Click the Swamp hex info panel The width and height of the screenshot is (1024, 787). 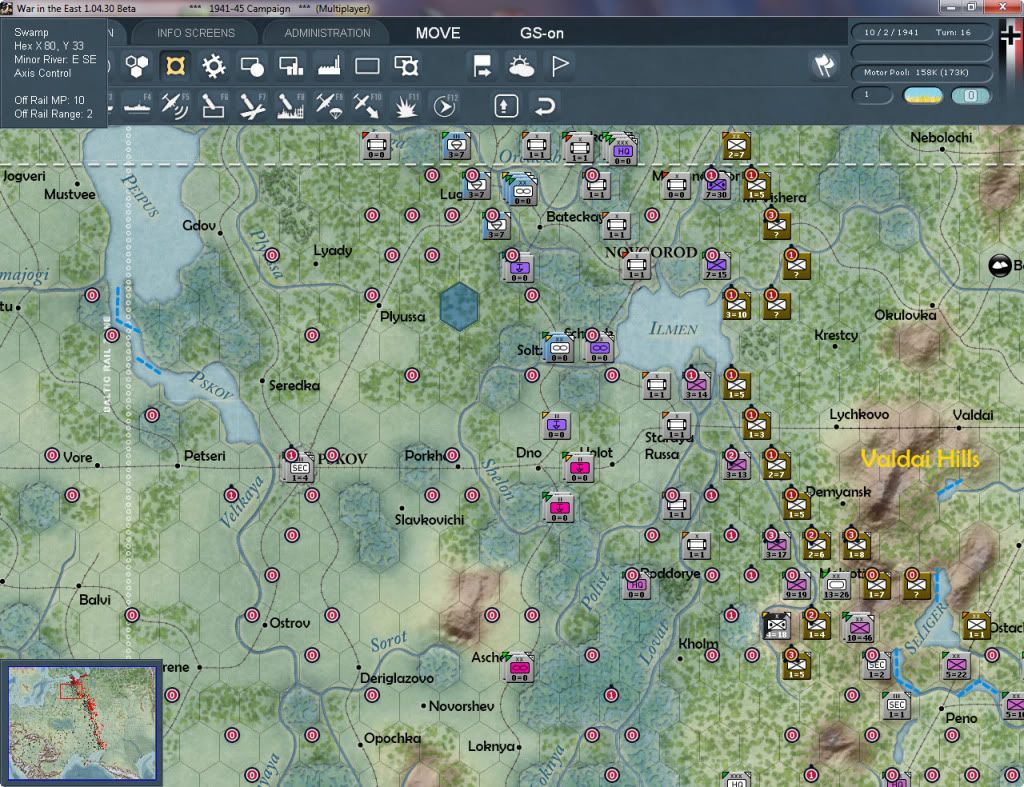[x=54, y=72]
